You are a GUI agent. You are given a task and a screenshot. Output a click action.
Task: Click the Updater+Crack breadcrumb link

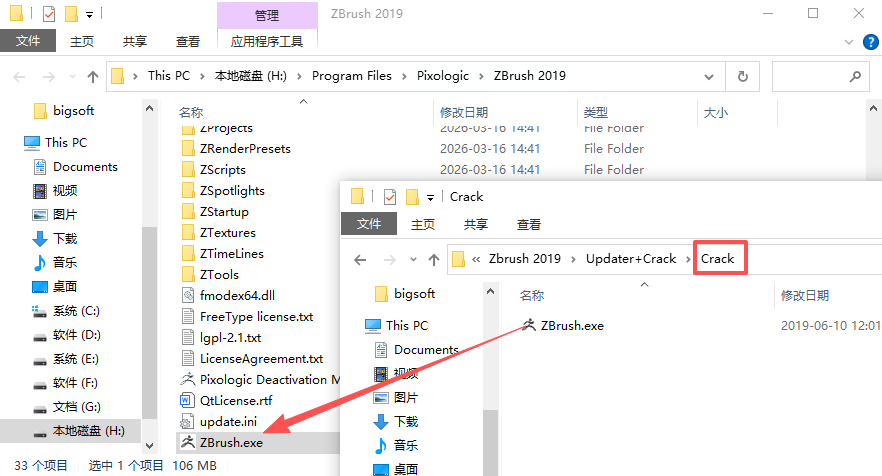[x=631, y=259]
